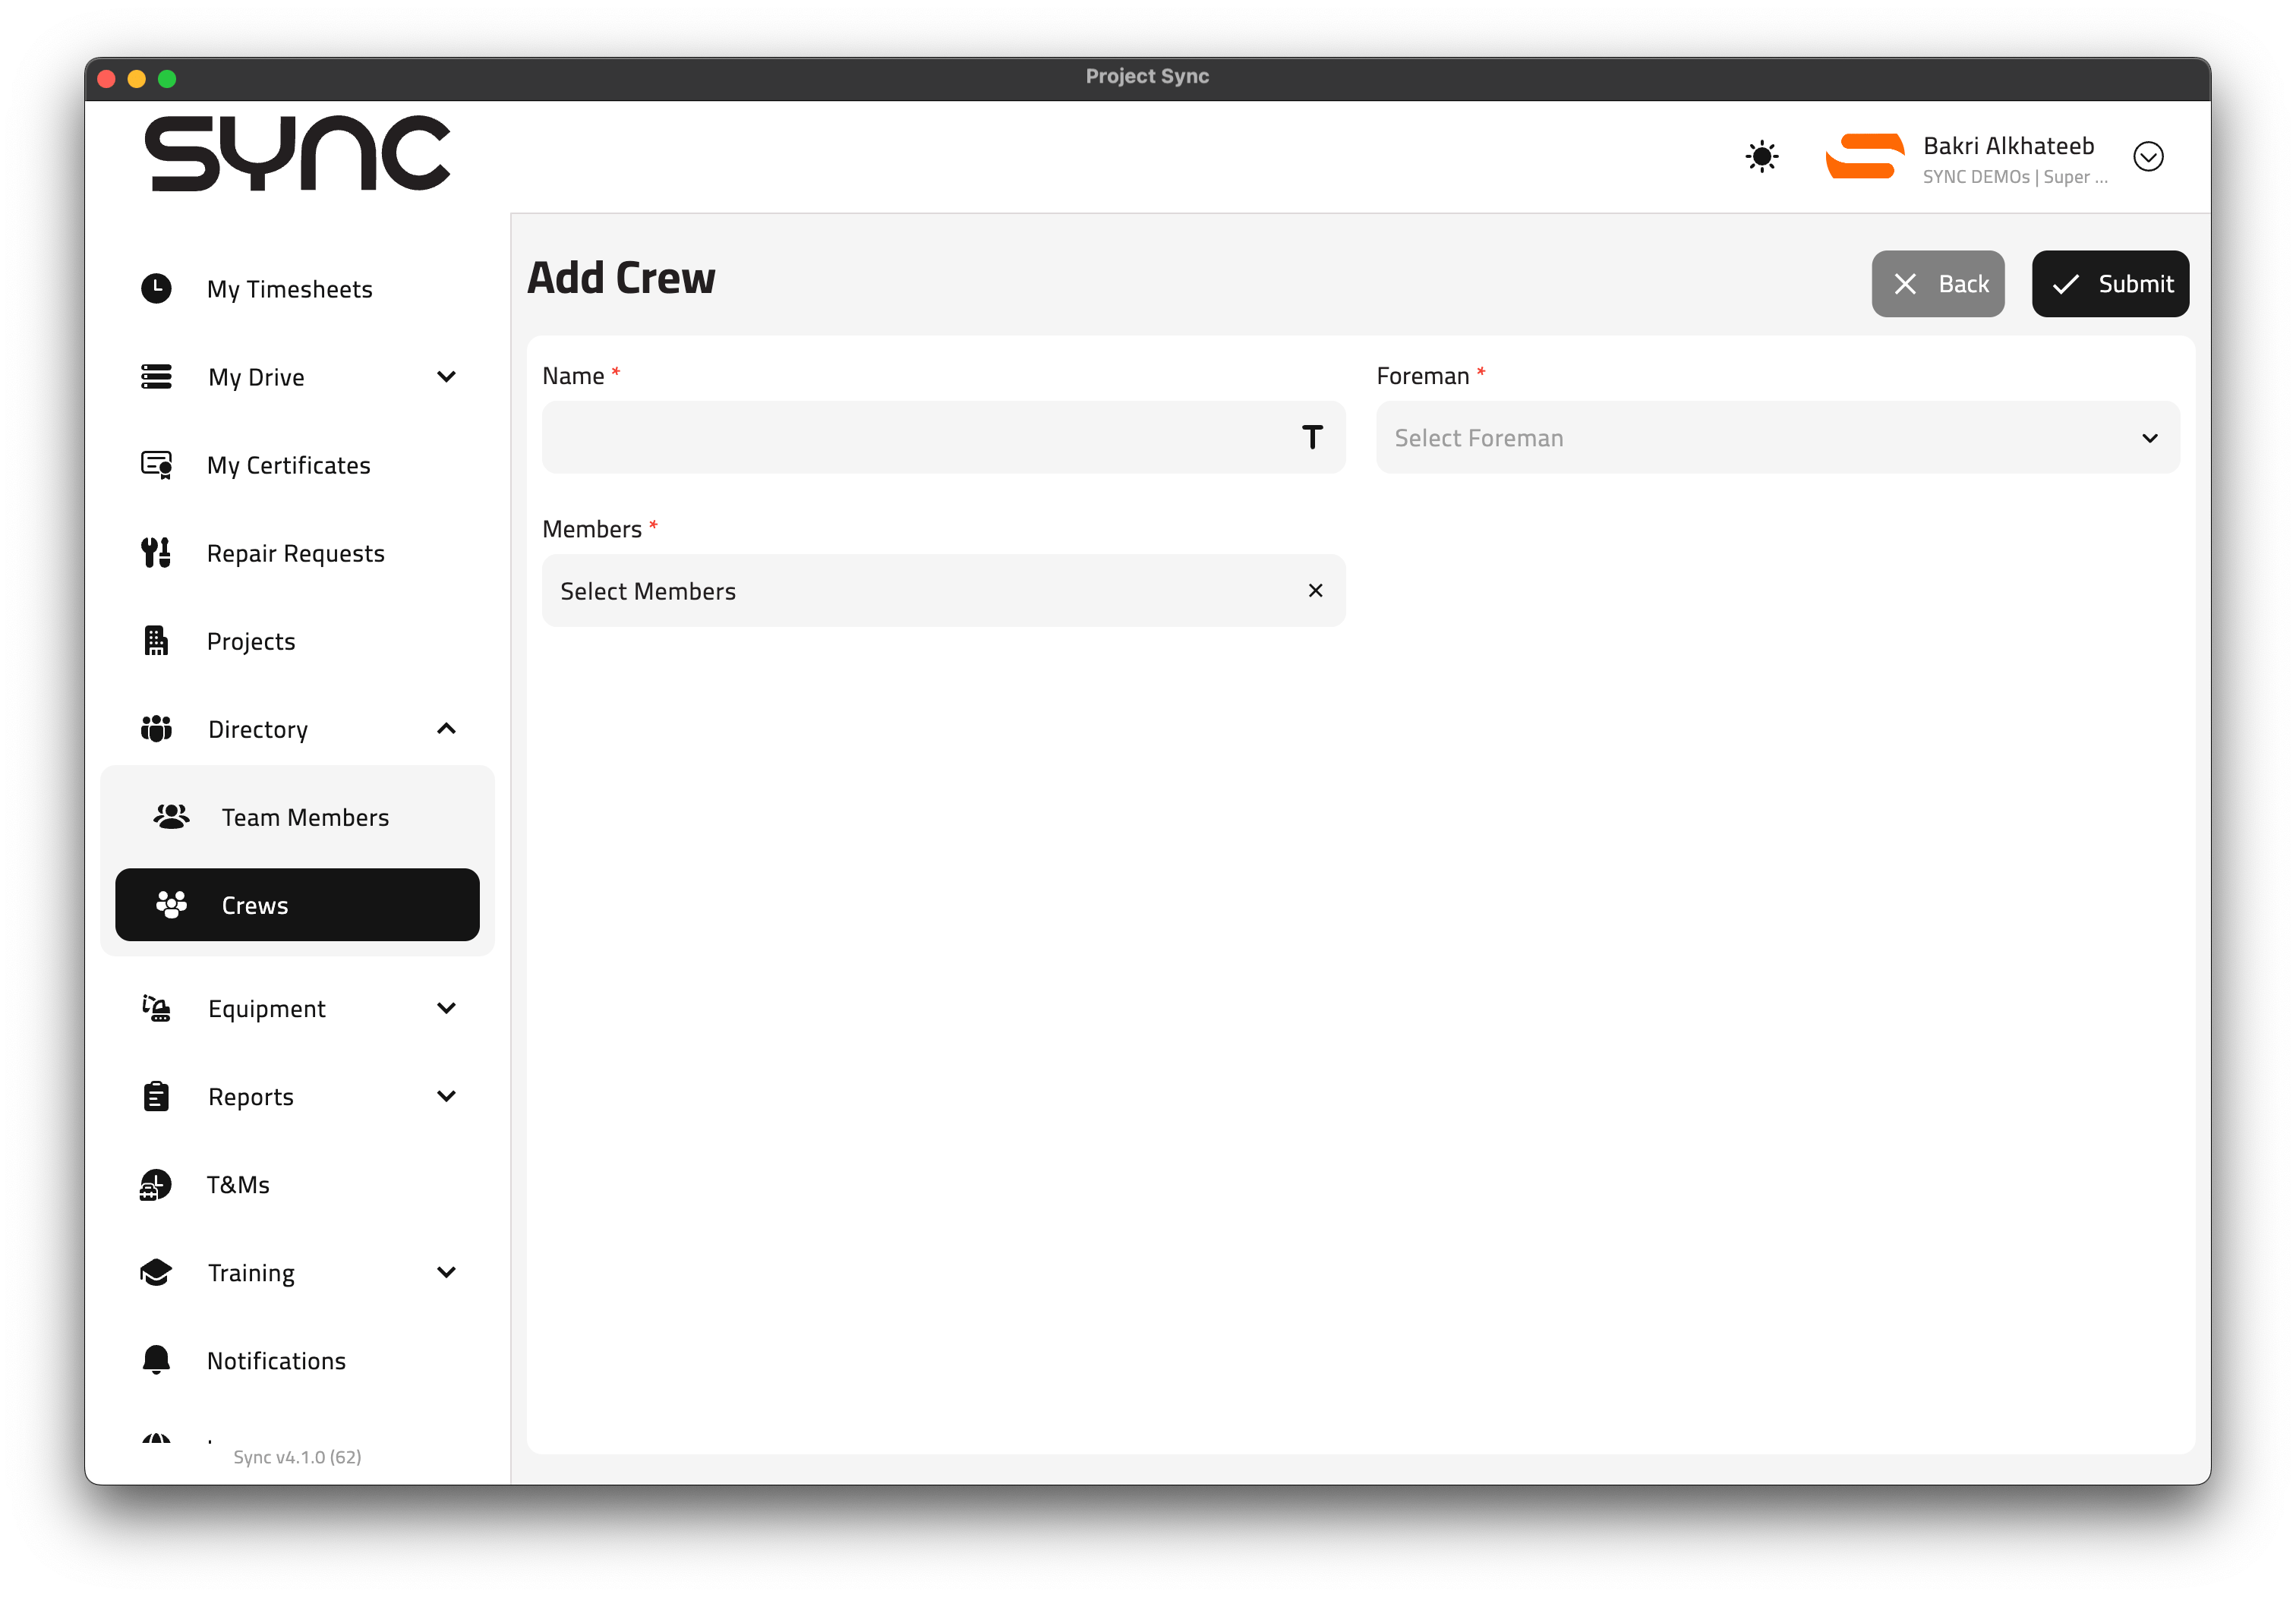Click the Directory people icon
This screenshot has height=1597, width=2296.
coord(156,729)
